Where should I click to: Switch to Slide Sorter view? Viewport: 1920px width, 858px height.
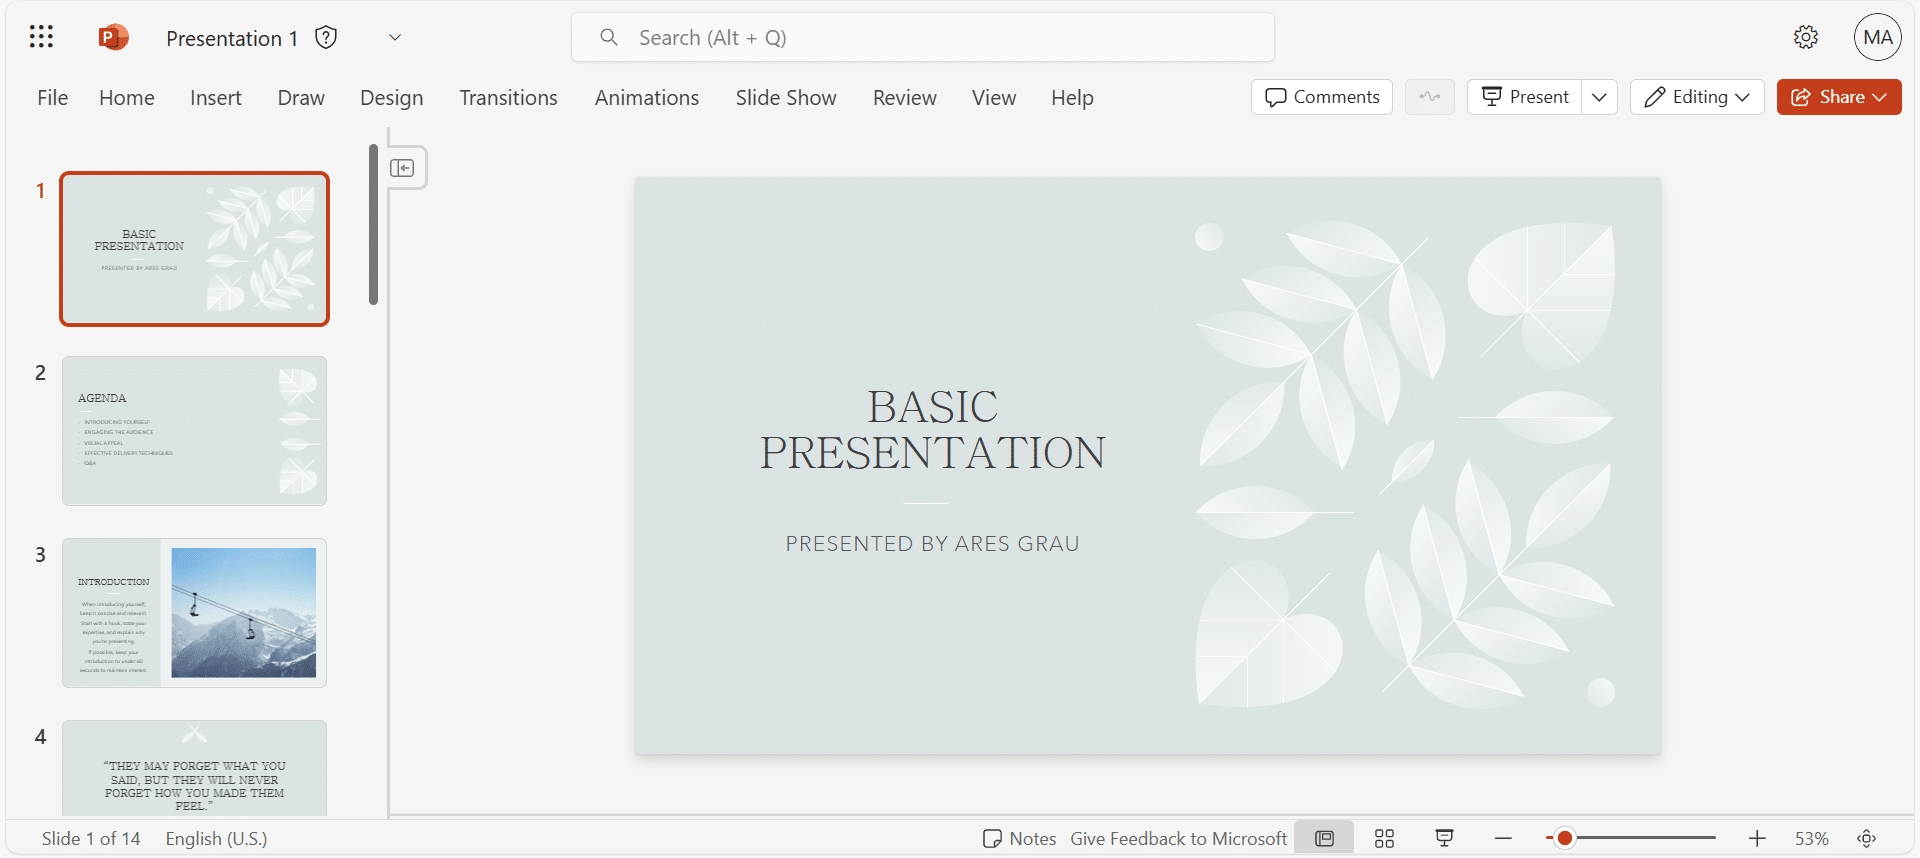click(x=1384, y=839)
